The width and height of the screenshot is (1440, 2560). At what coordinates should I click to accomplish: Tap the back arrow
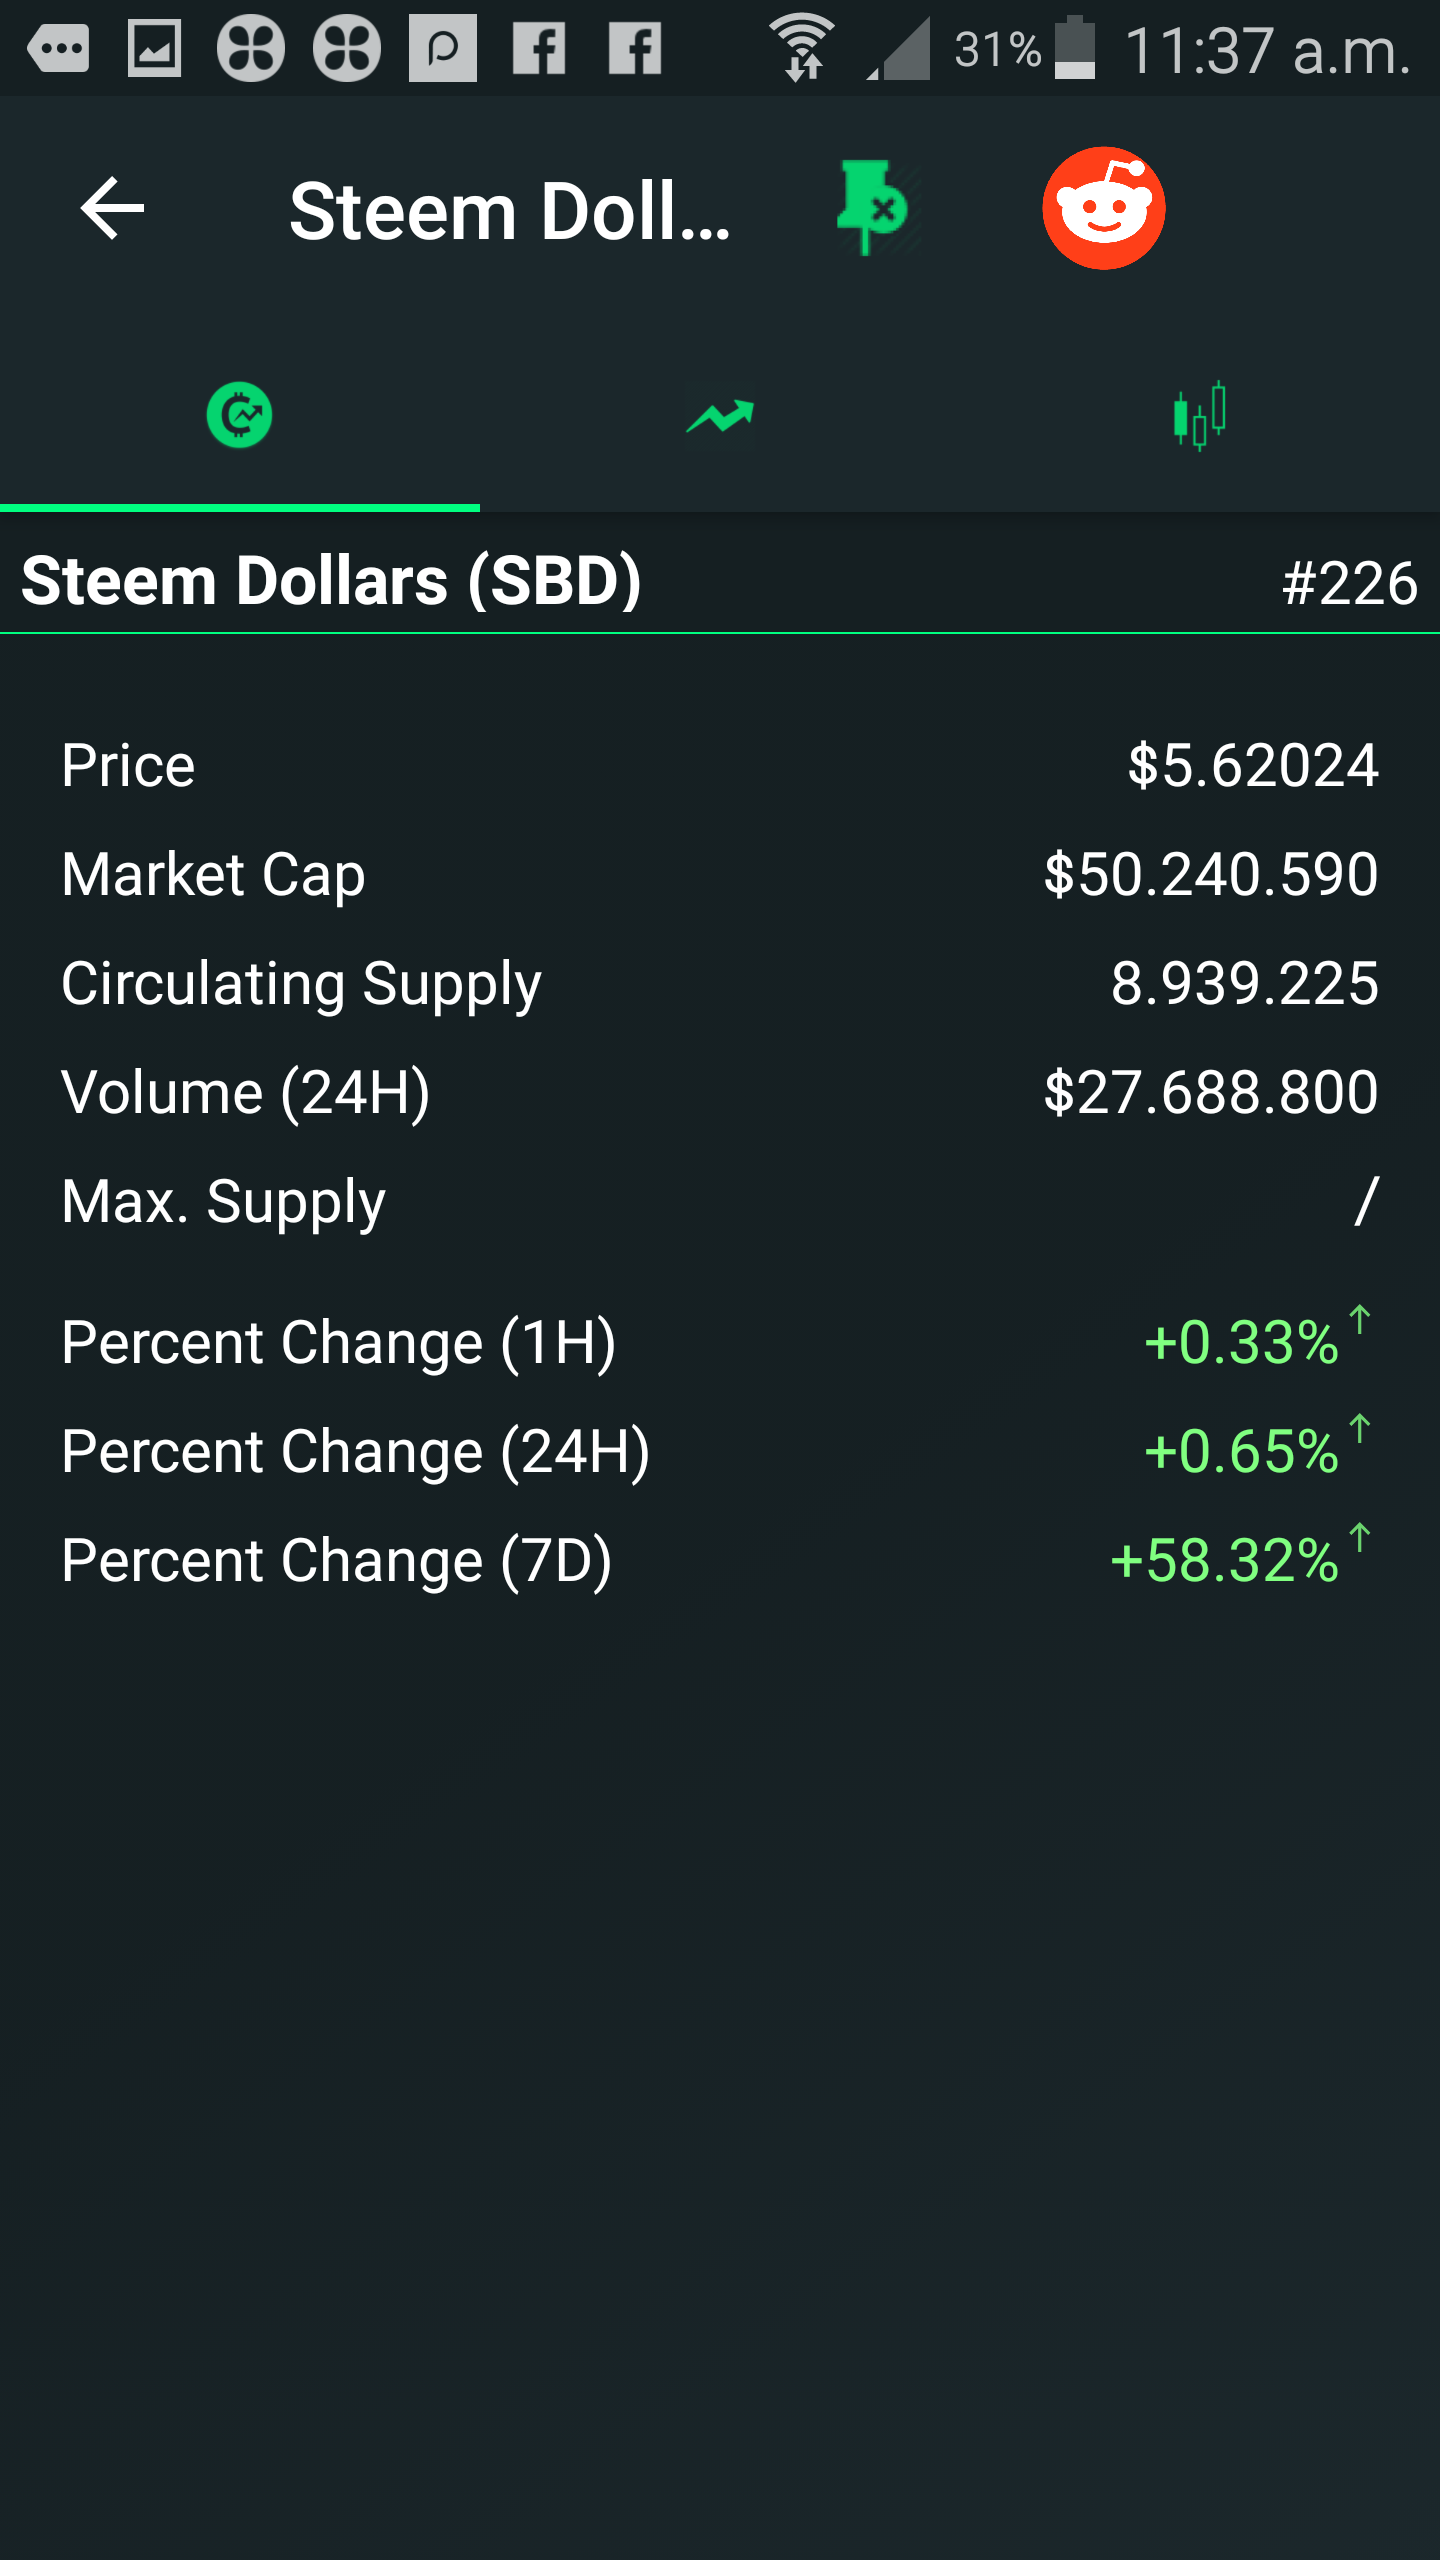(112, 208)
